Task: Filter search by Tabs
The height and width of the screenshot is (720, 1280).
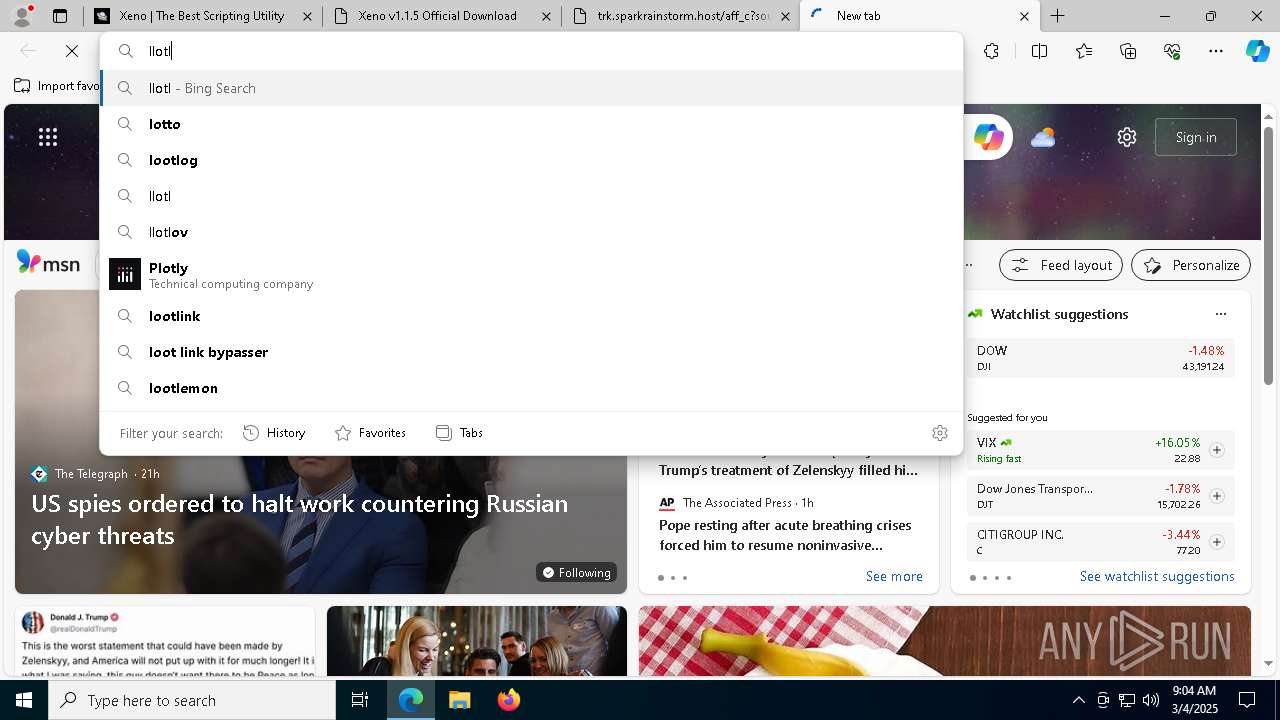Action: click(x=460, y=433)
